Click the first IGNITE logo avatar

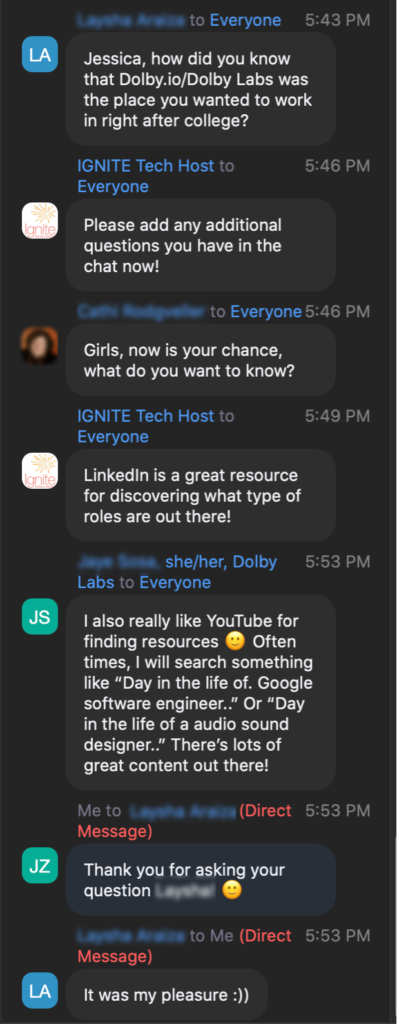click(x=40, y=220)
